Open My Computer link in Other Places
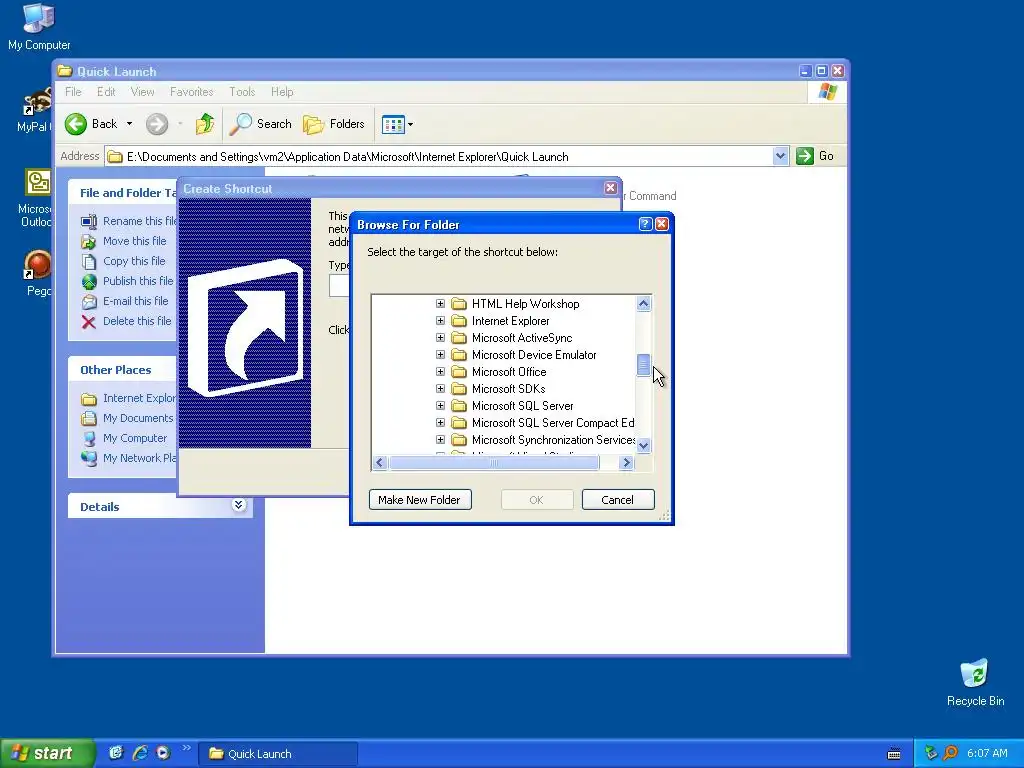1024x768 pixels. [135, 438]
